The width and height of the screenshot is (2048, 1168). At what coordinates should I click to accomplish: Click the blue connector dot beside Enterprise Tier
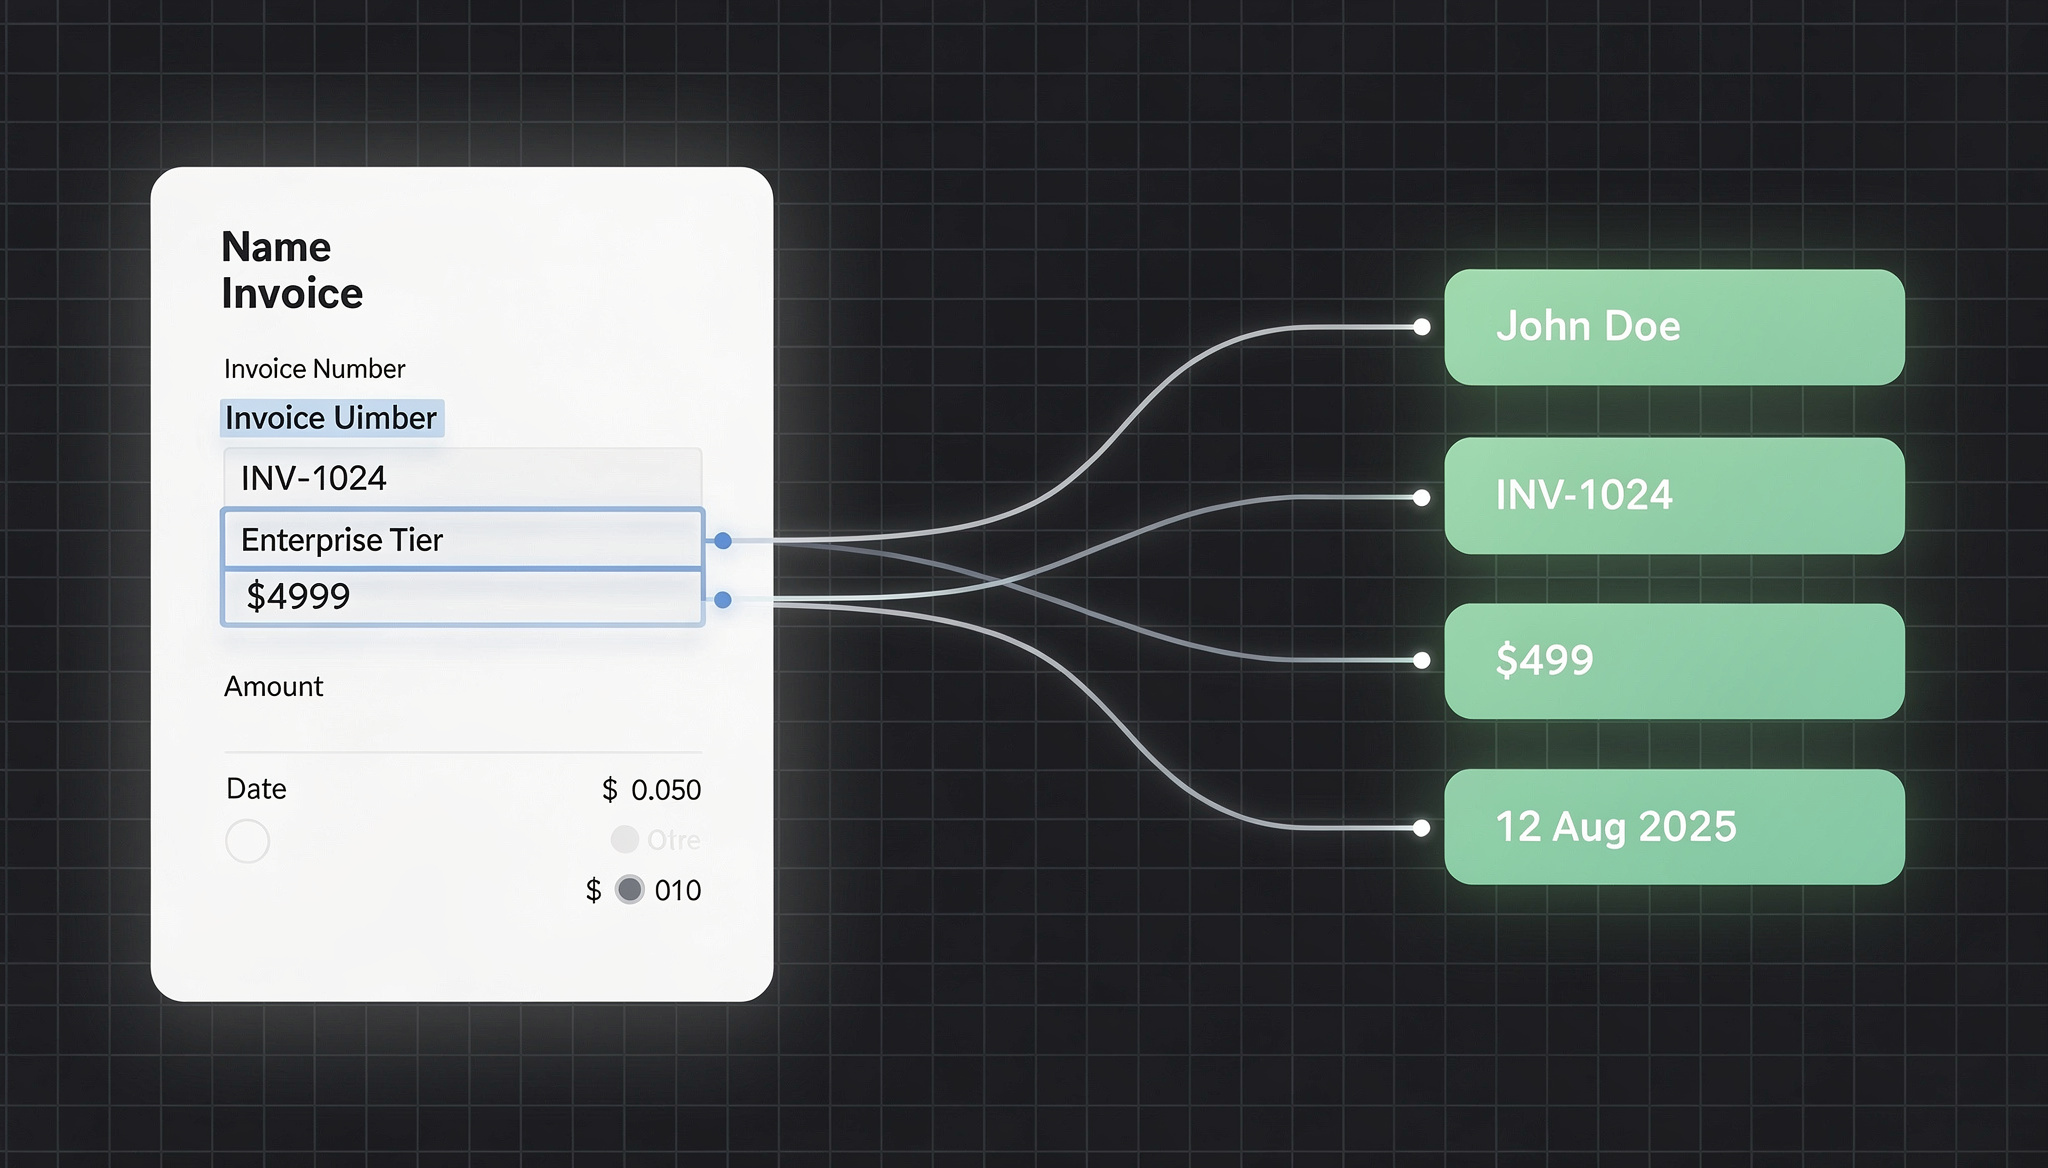[x=723, y=541]
